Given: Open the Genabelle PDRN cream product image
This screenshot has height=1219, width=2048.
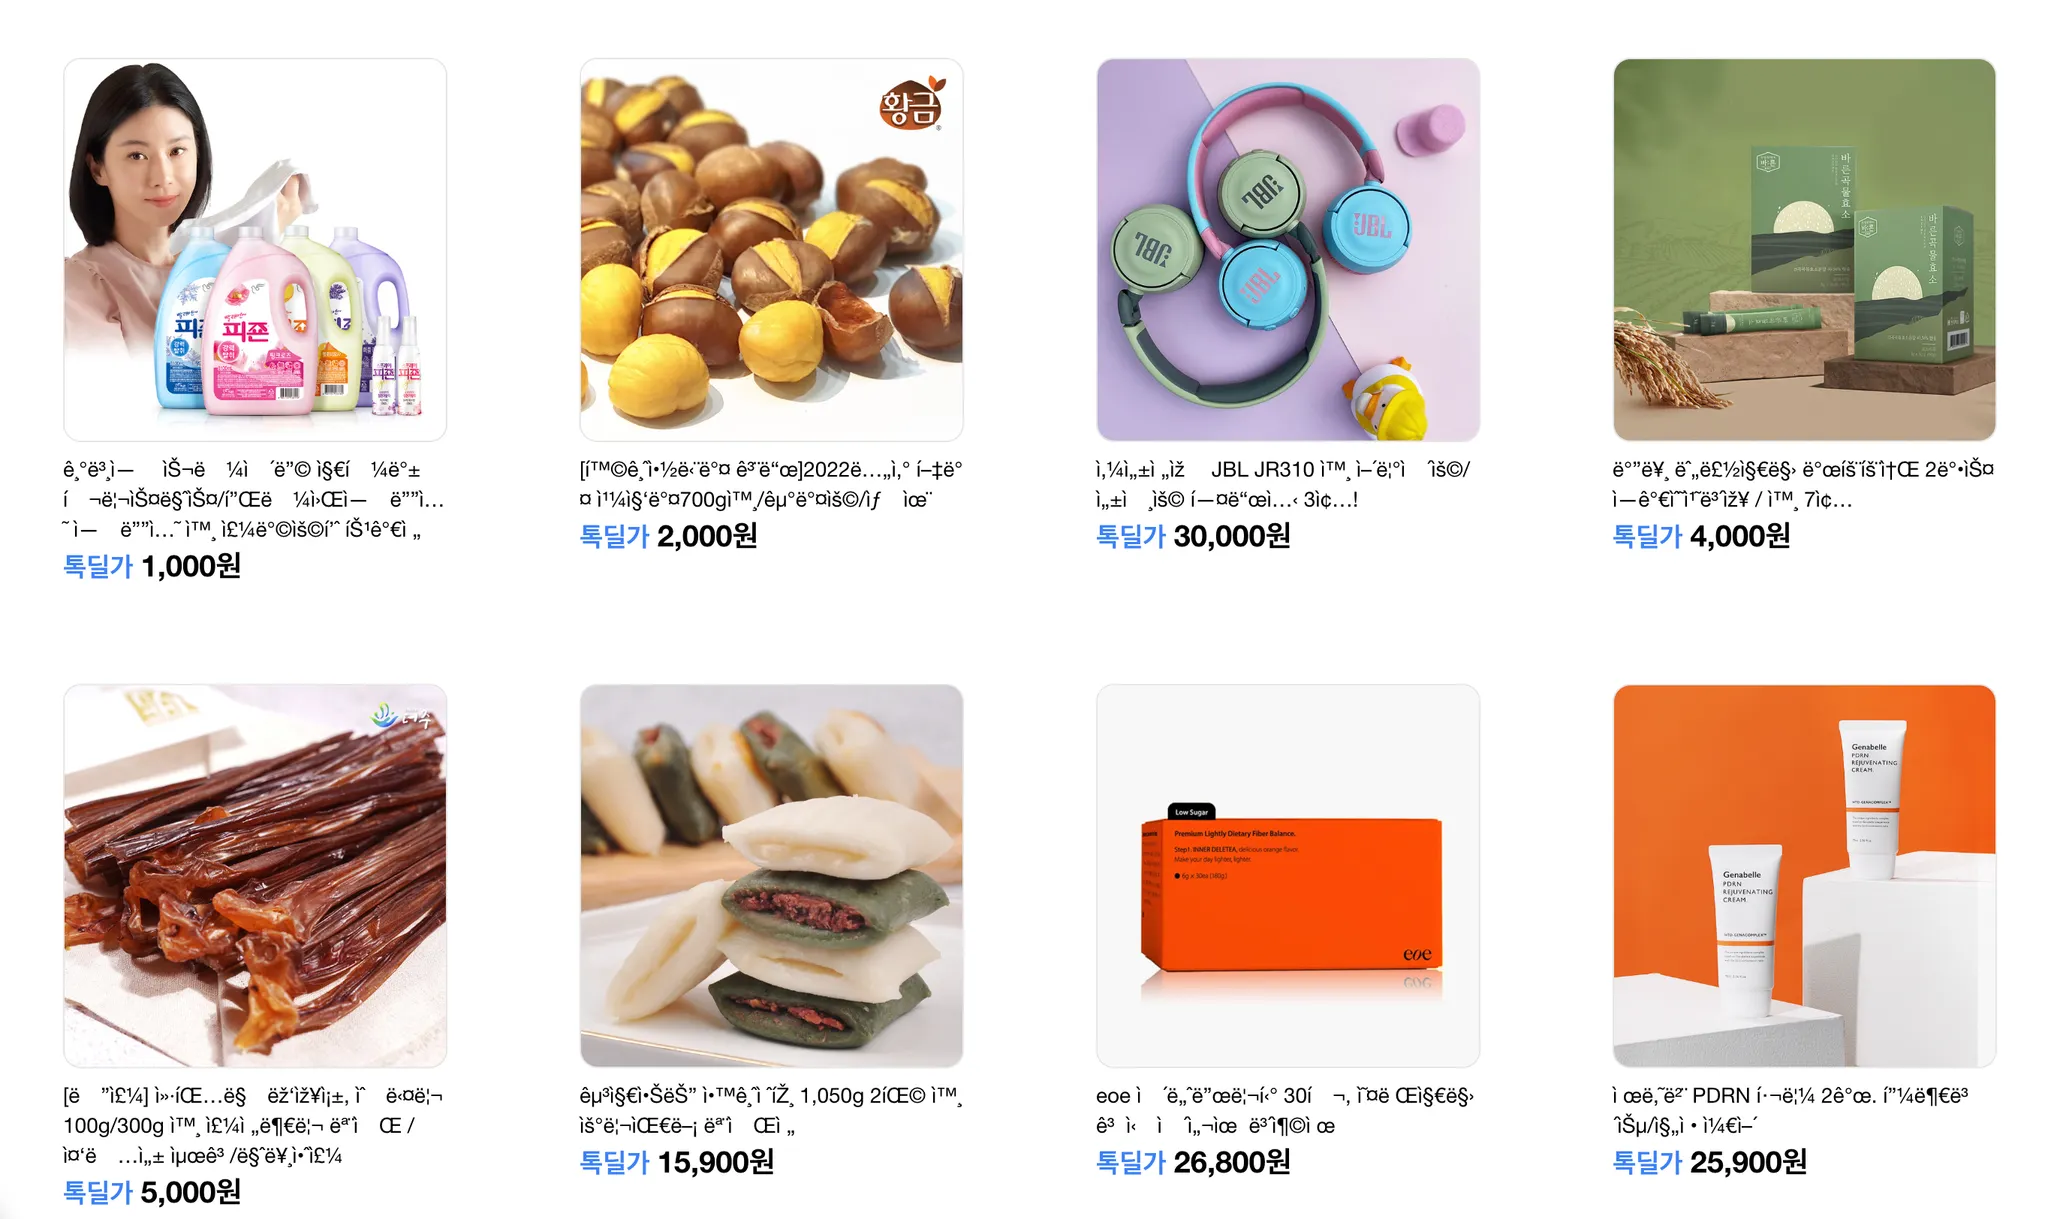Looking at the screenshot, I should pos(1804,876).
